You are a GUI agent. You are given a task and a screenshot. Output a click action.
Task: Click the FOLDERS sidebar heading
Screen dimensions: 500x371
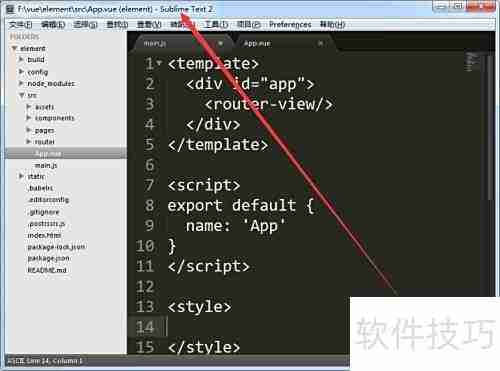tap(24, 36)
